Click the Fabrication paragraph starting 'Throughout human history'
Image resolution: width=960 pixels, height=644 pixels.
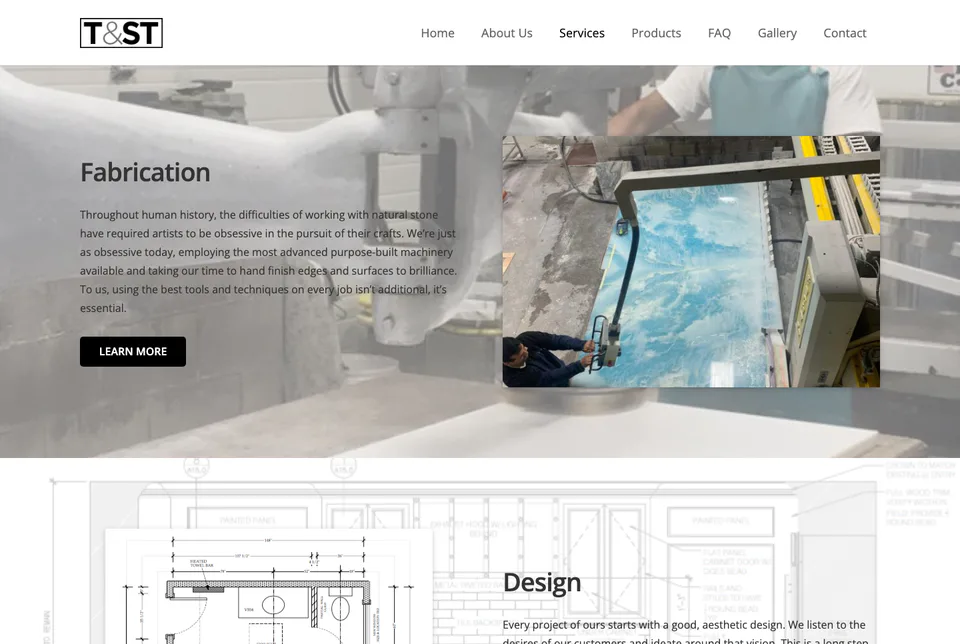click(x=268, y=261)
